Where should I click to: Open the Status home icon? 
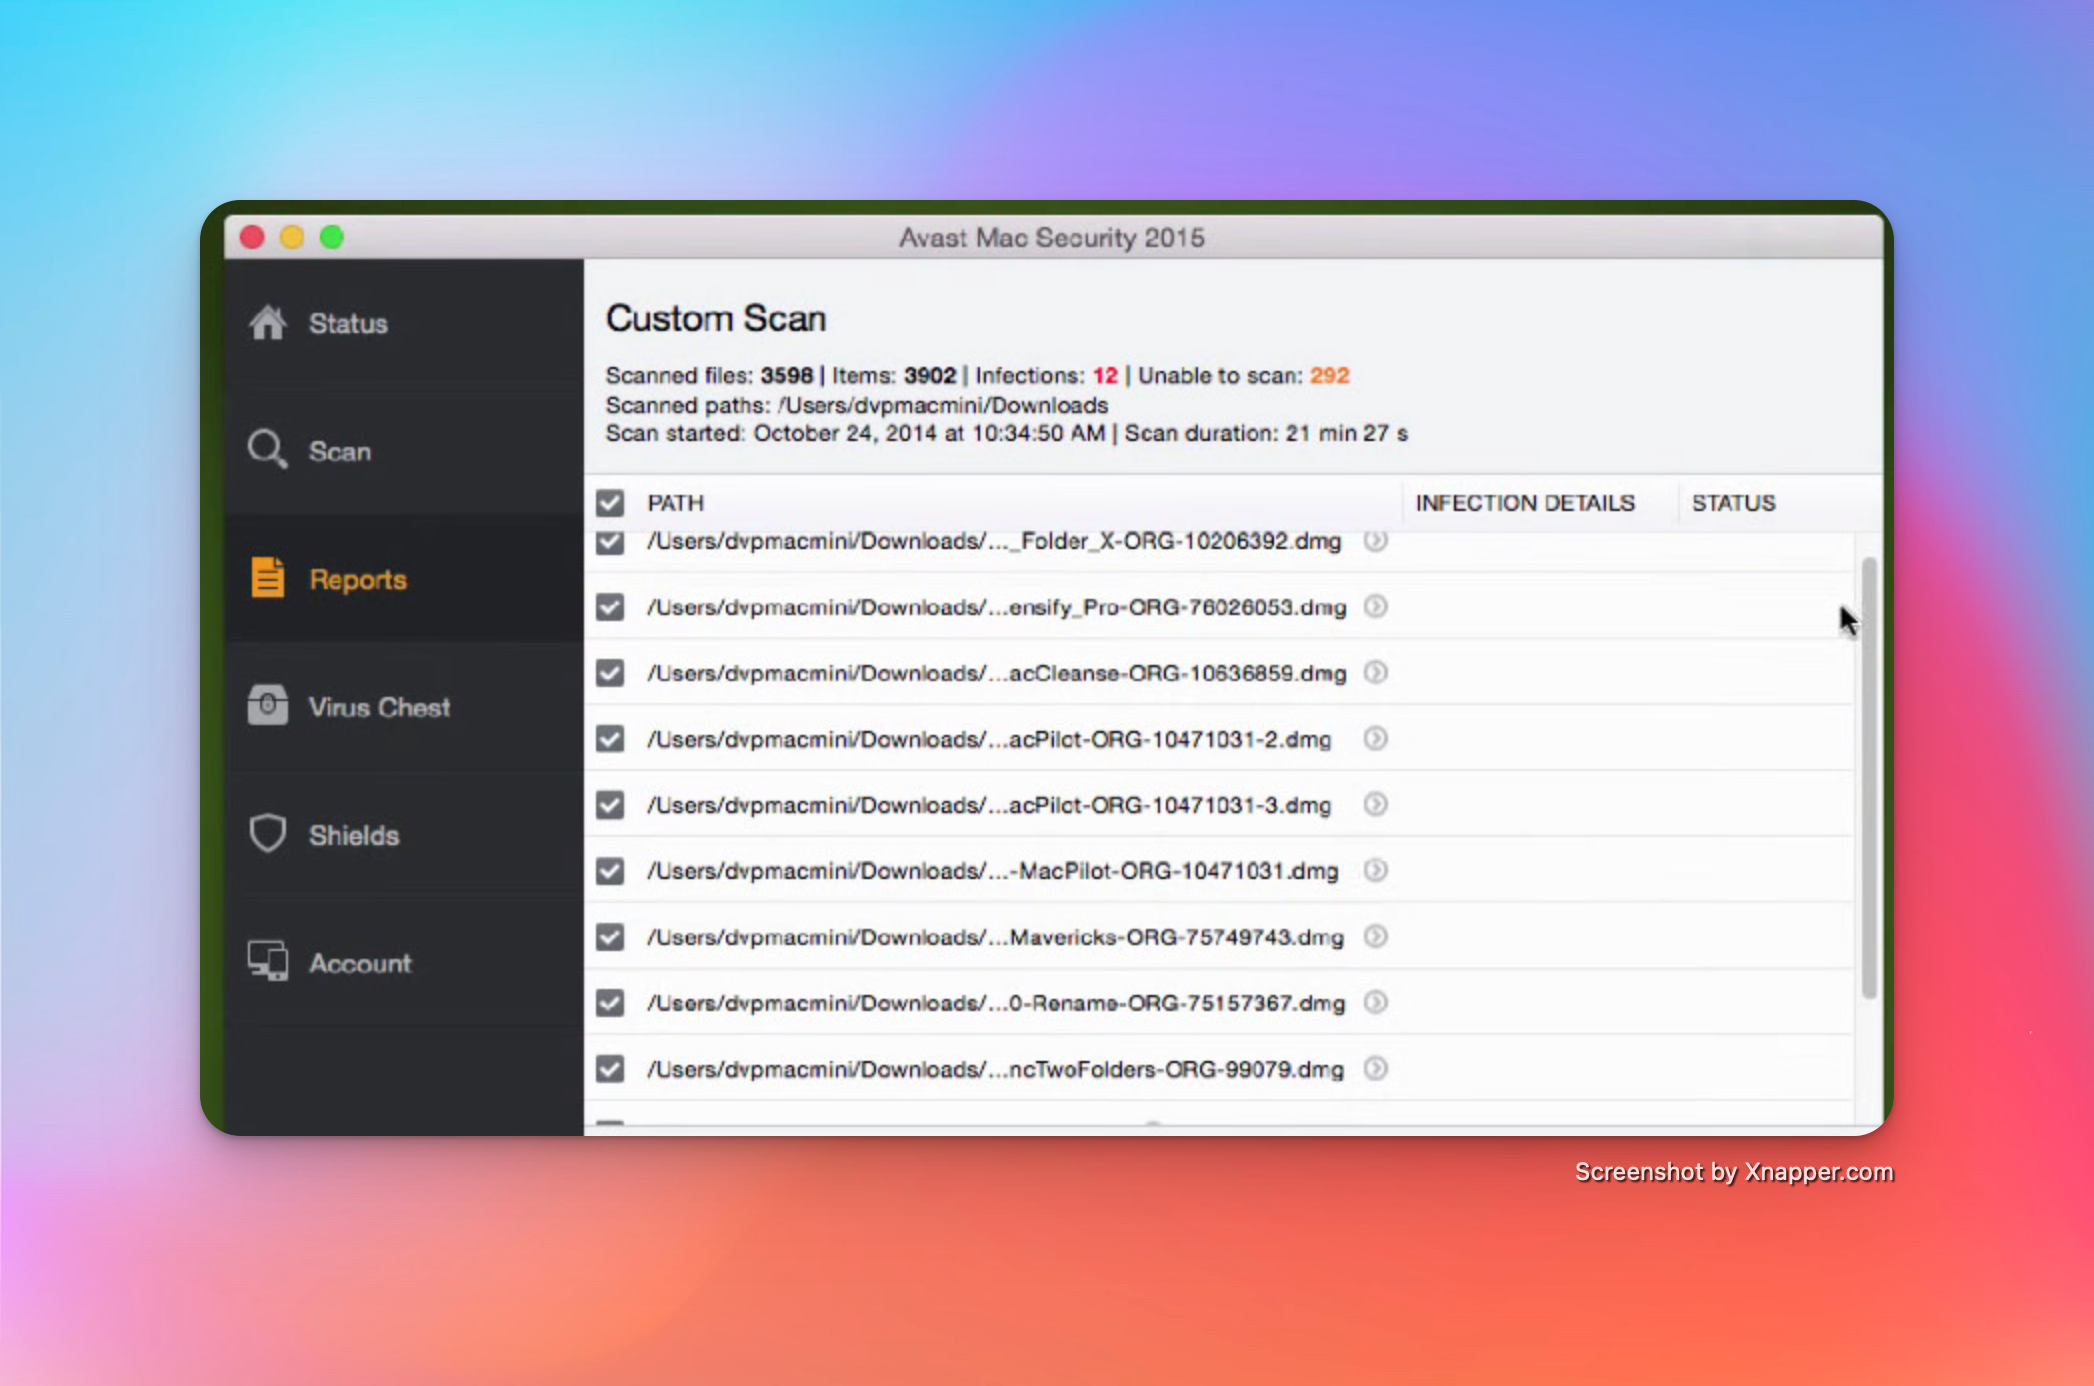click(268, 323)
